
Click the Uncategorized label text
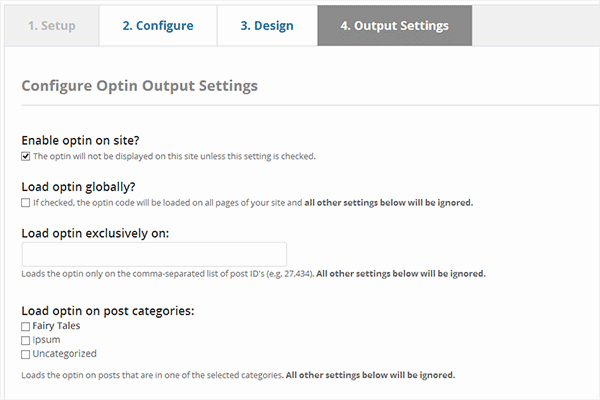[64, 354]
